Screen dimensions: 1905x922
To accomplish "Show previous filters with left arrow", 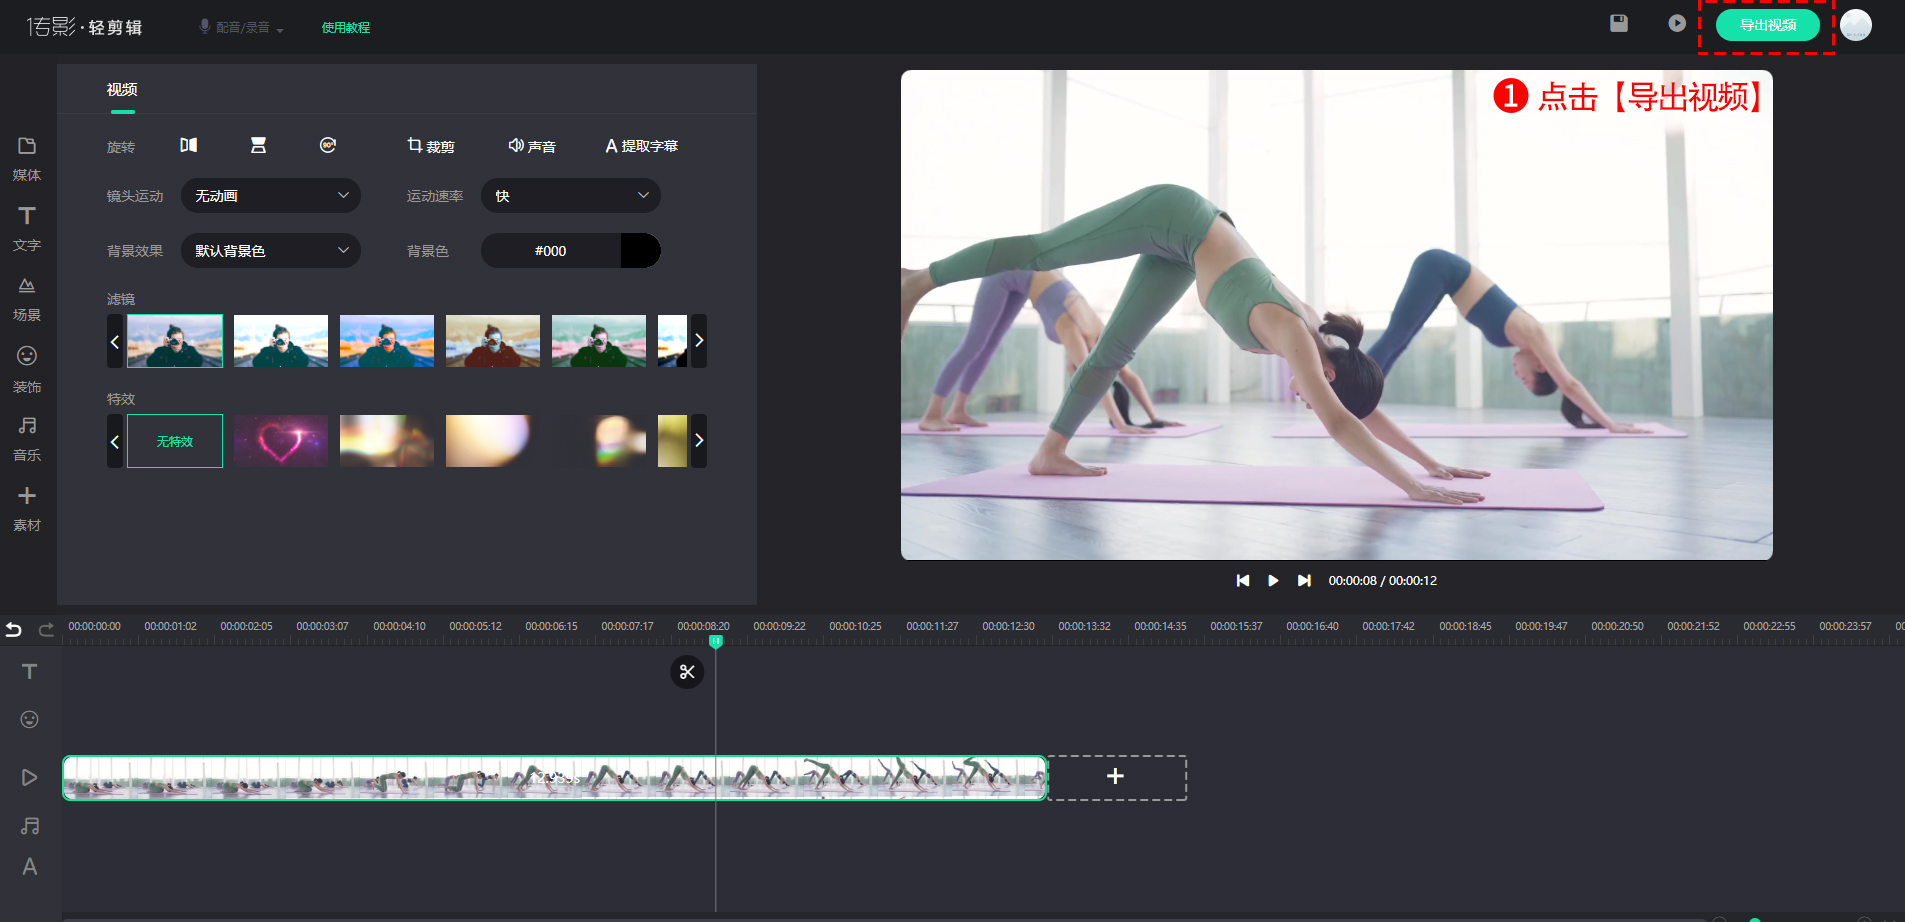I will (115, 341).
